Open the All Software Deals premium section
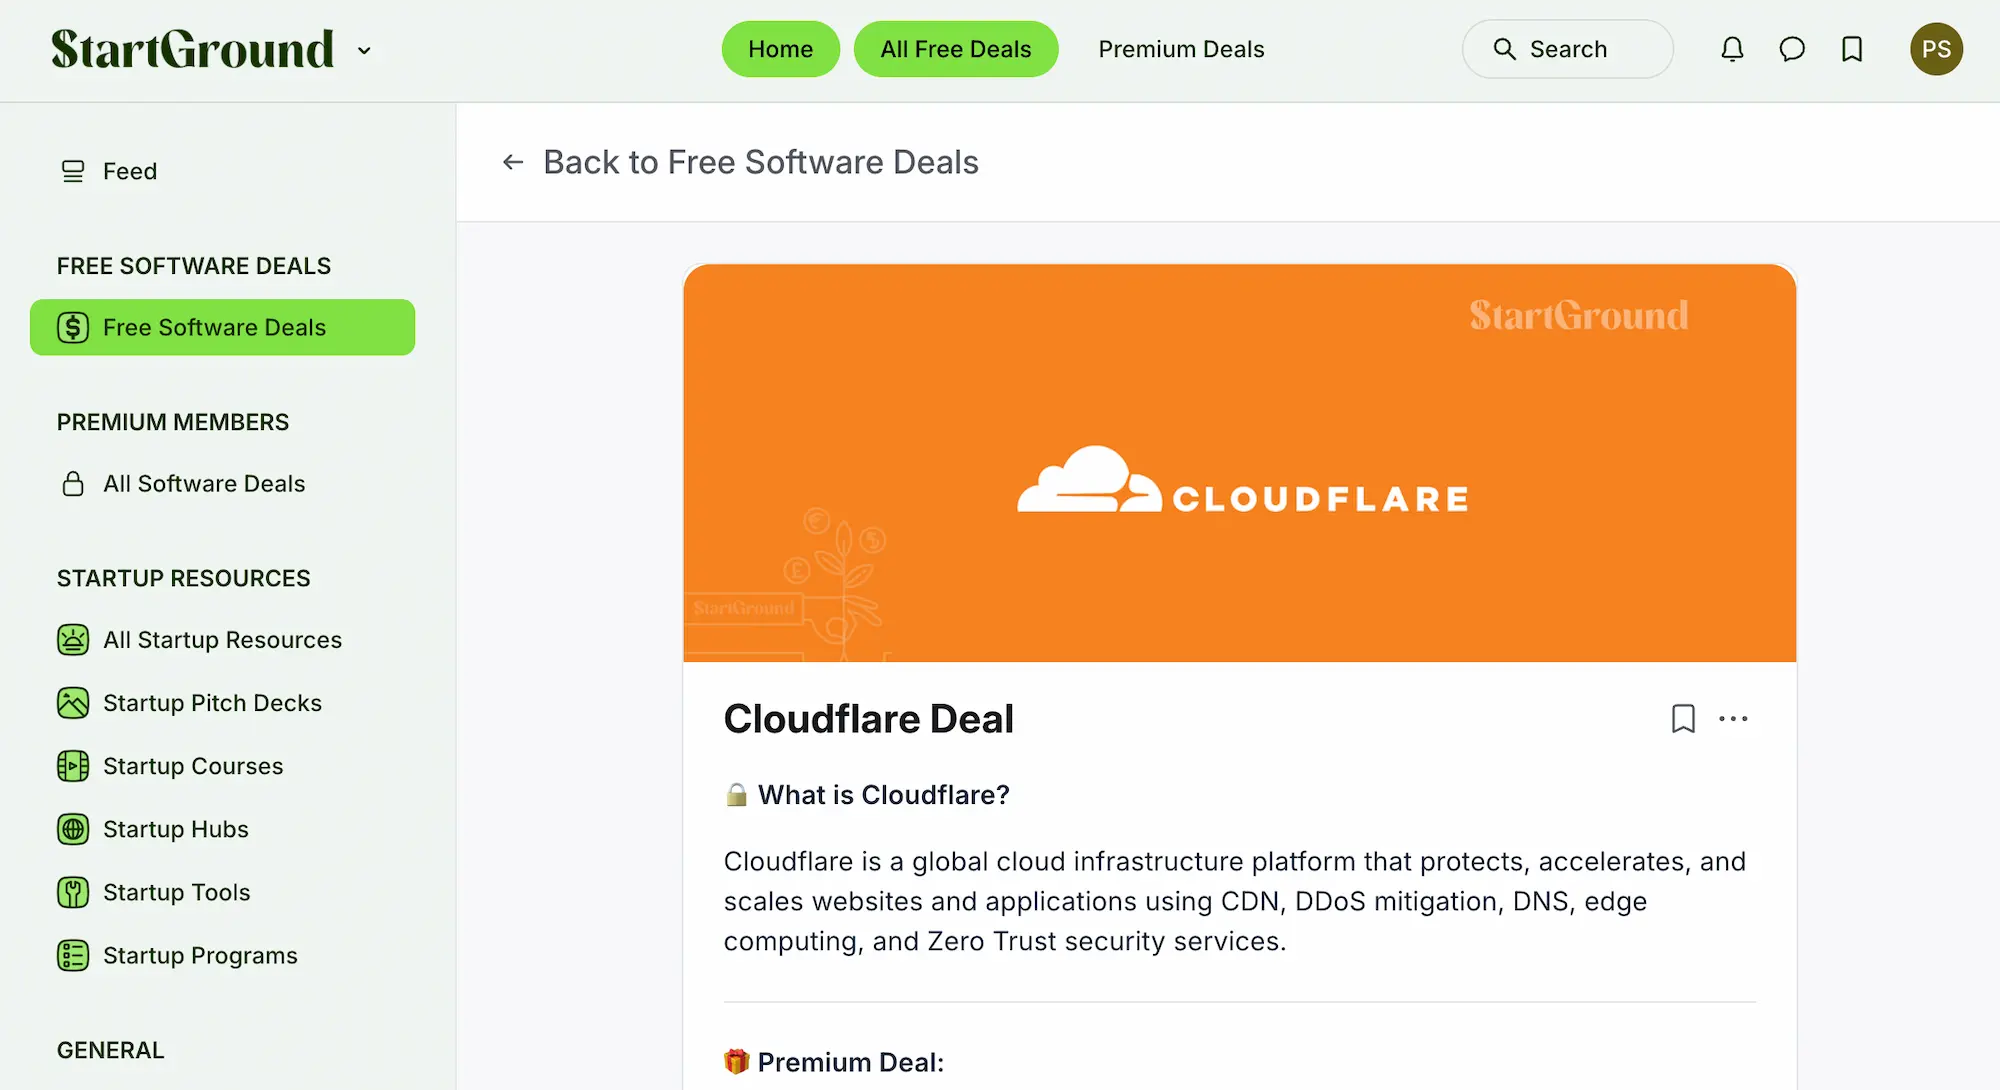This screenshot has width=2000, height=1090. [x=204, y=483]
